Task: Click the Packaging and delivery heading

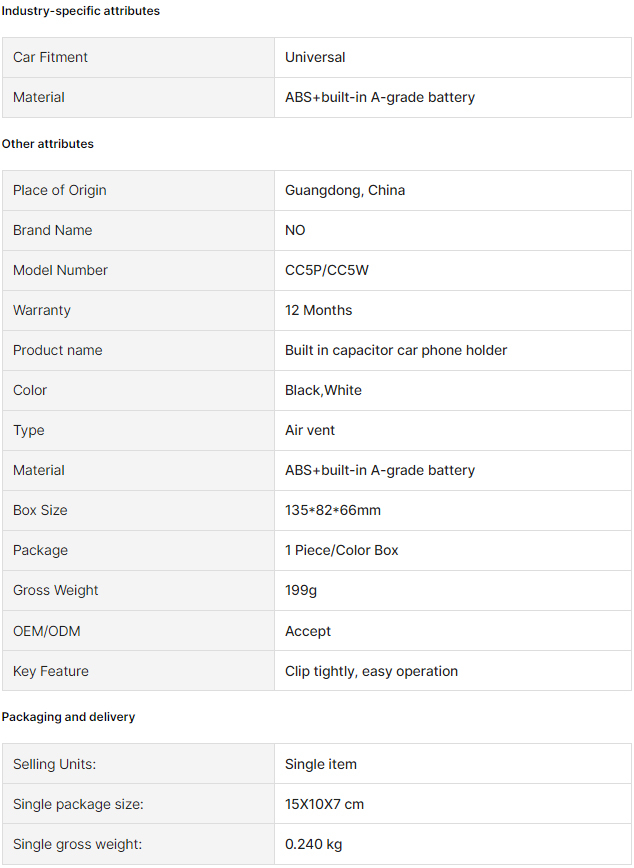Action: point(69,717)
